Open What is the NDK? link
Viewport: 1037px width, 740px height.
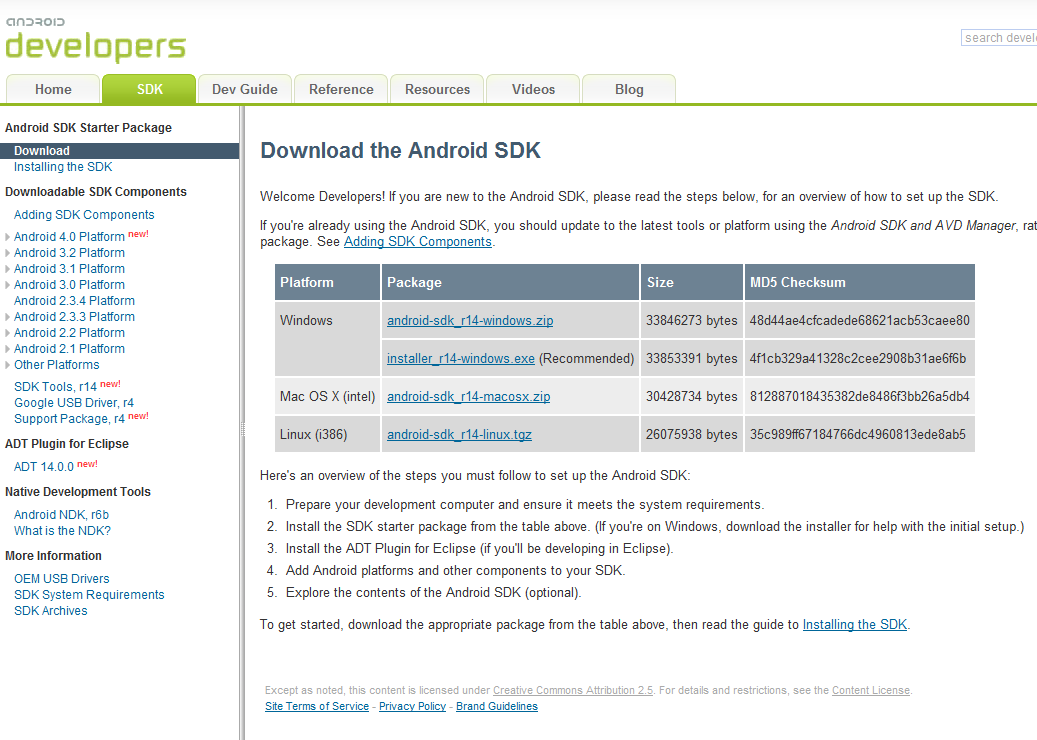click(62, 530)
